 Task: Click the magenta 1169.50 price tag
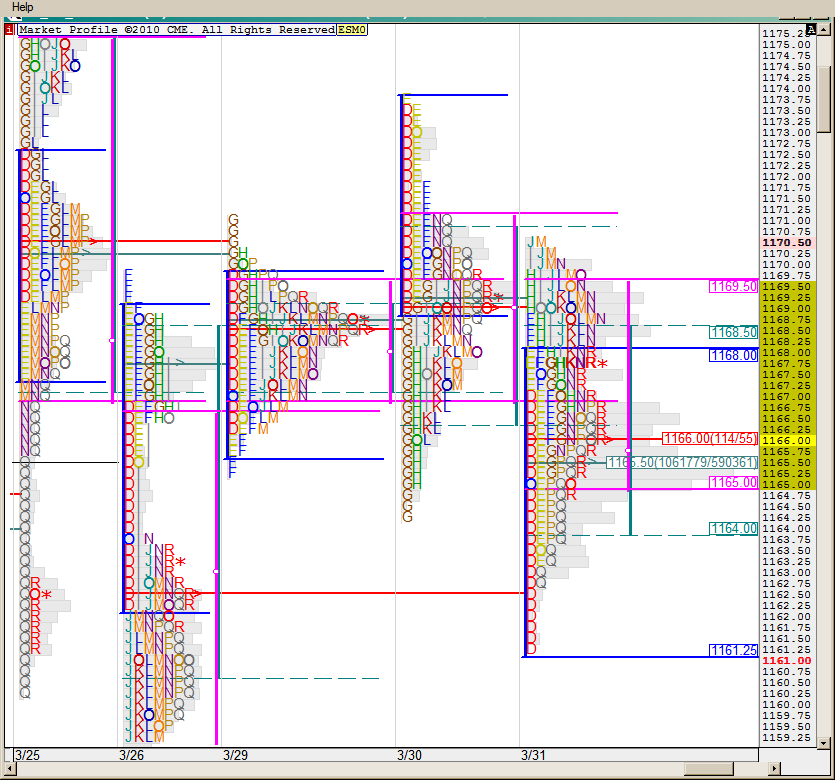coord(733,286)
